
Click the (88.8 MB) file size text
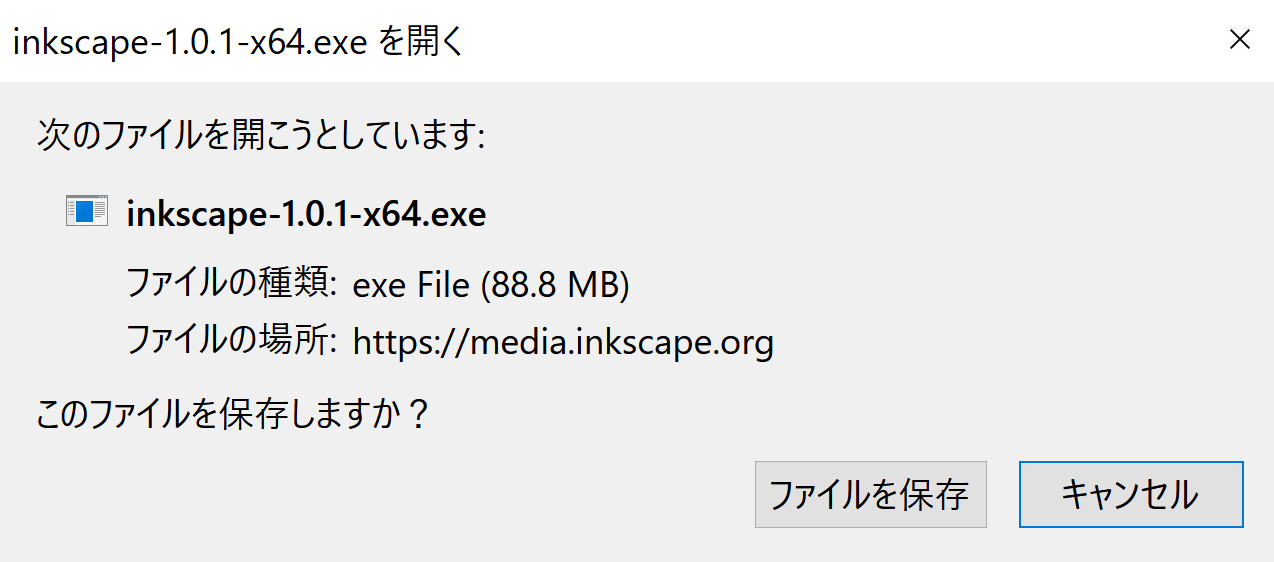click(x=555, y=286)
